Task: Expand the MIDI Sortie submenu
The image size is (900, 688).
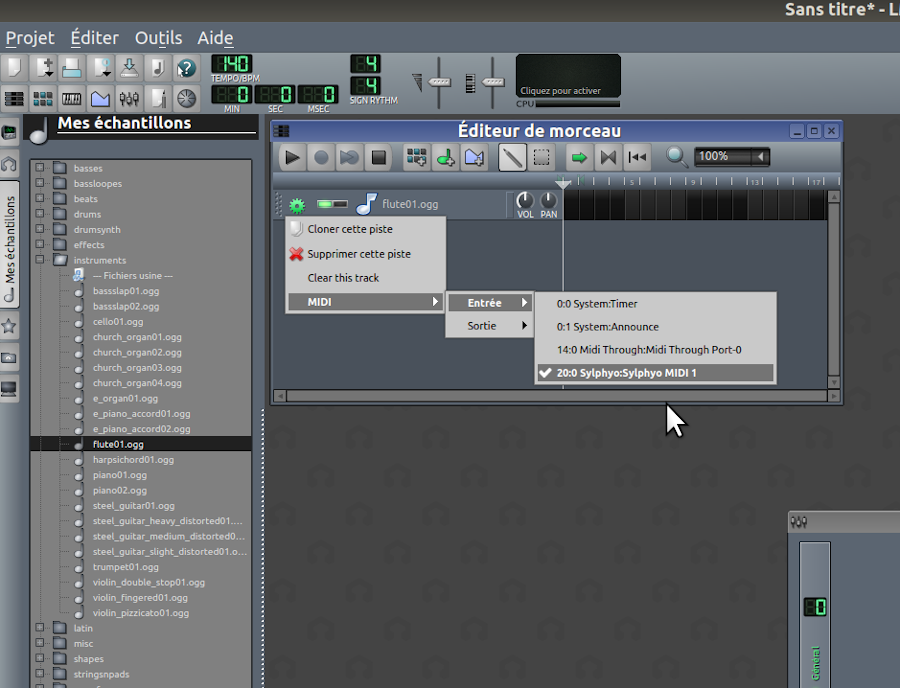Action: (489, 325)
